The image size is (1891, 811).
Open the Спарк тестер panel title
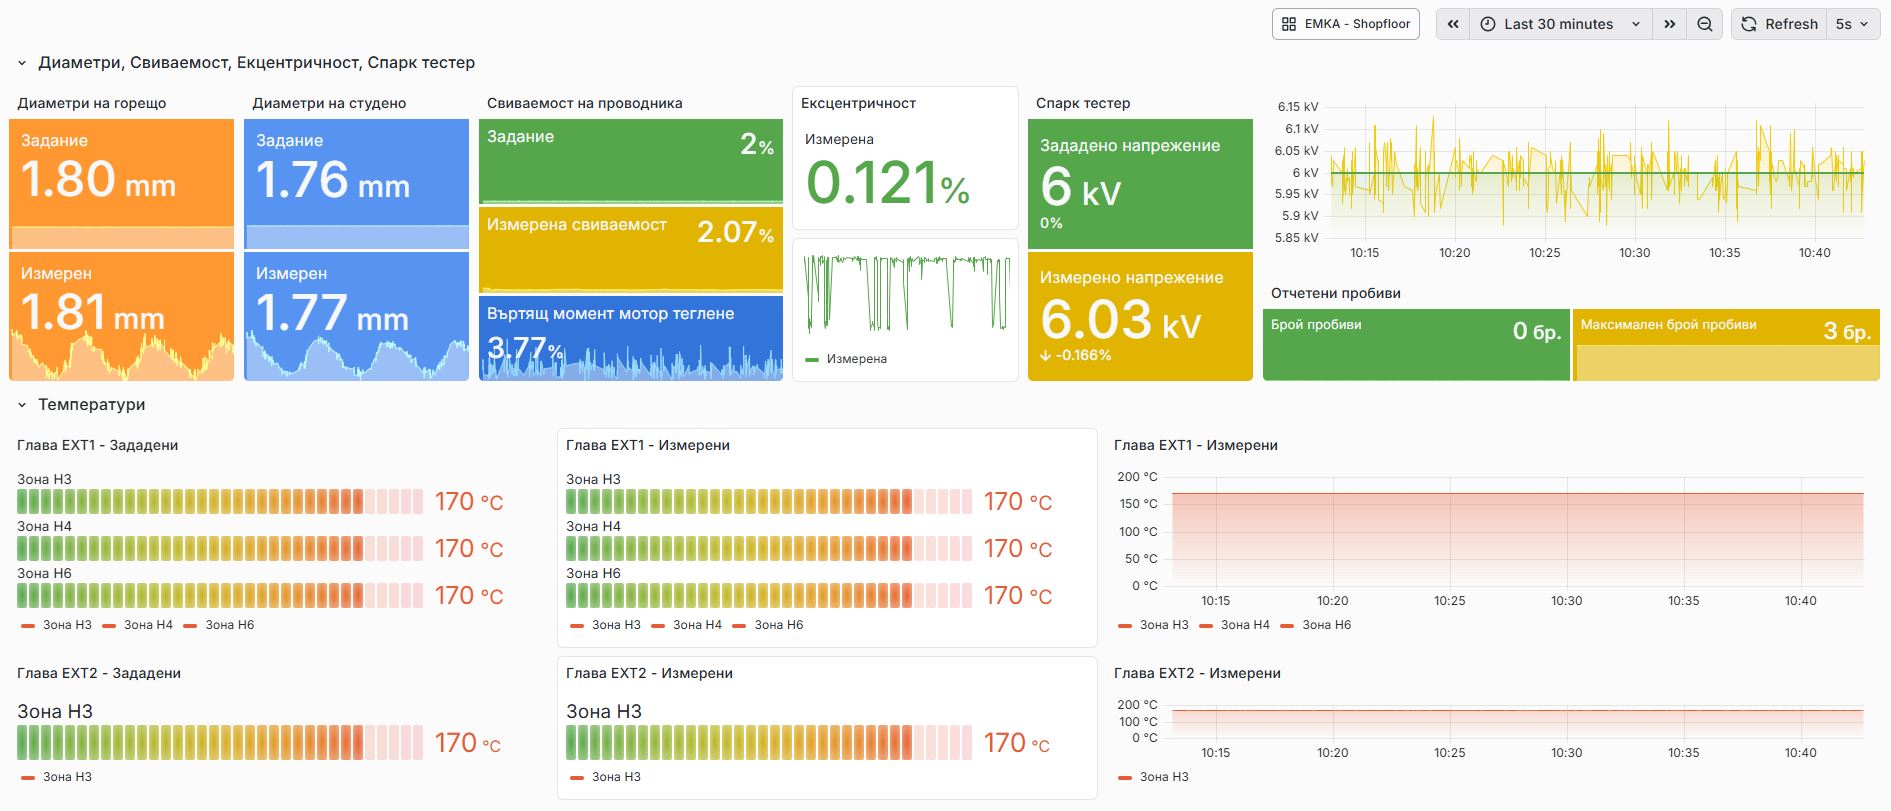click(1083, 103)
